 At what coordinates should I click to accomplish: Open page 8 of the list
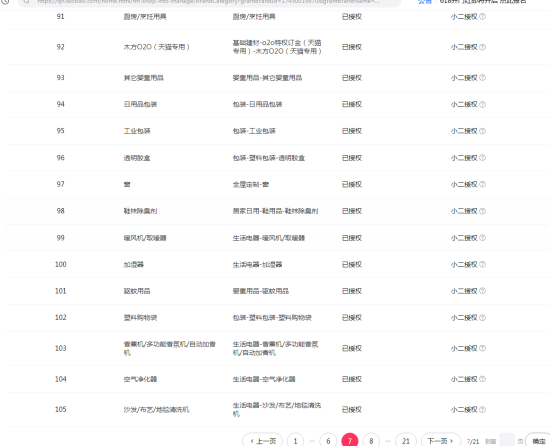(x=371, y=441)
